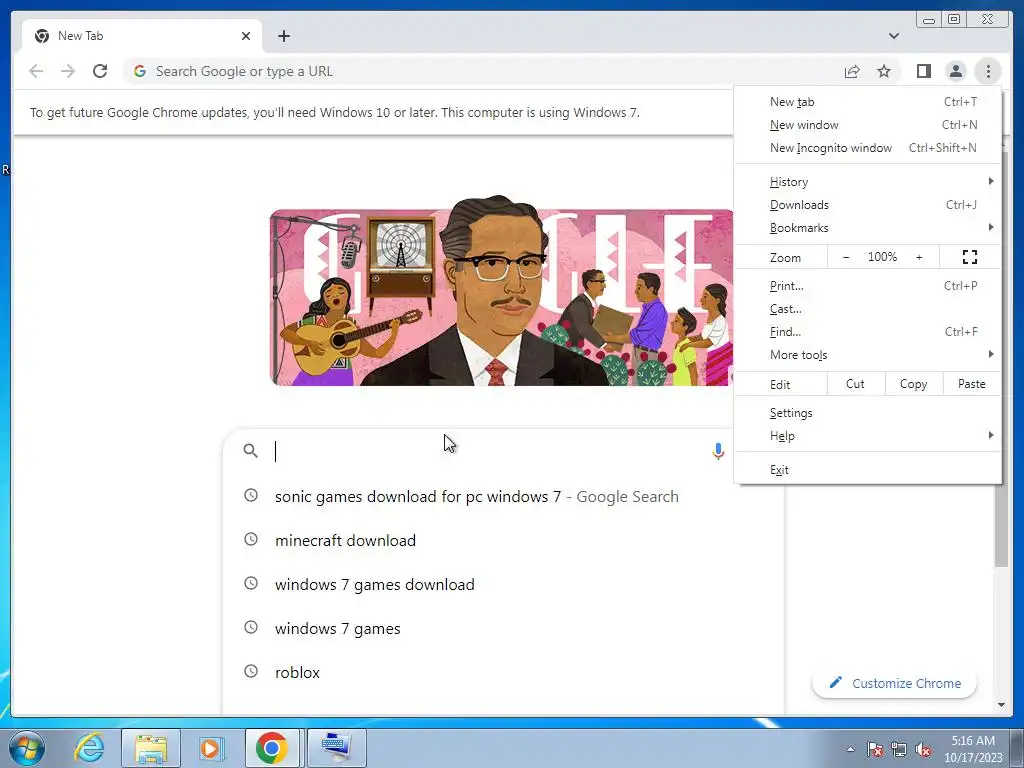This screenshot has height=768, width=1024.
Task: Click the Customize Chrome button
Action: [894, 683]
